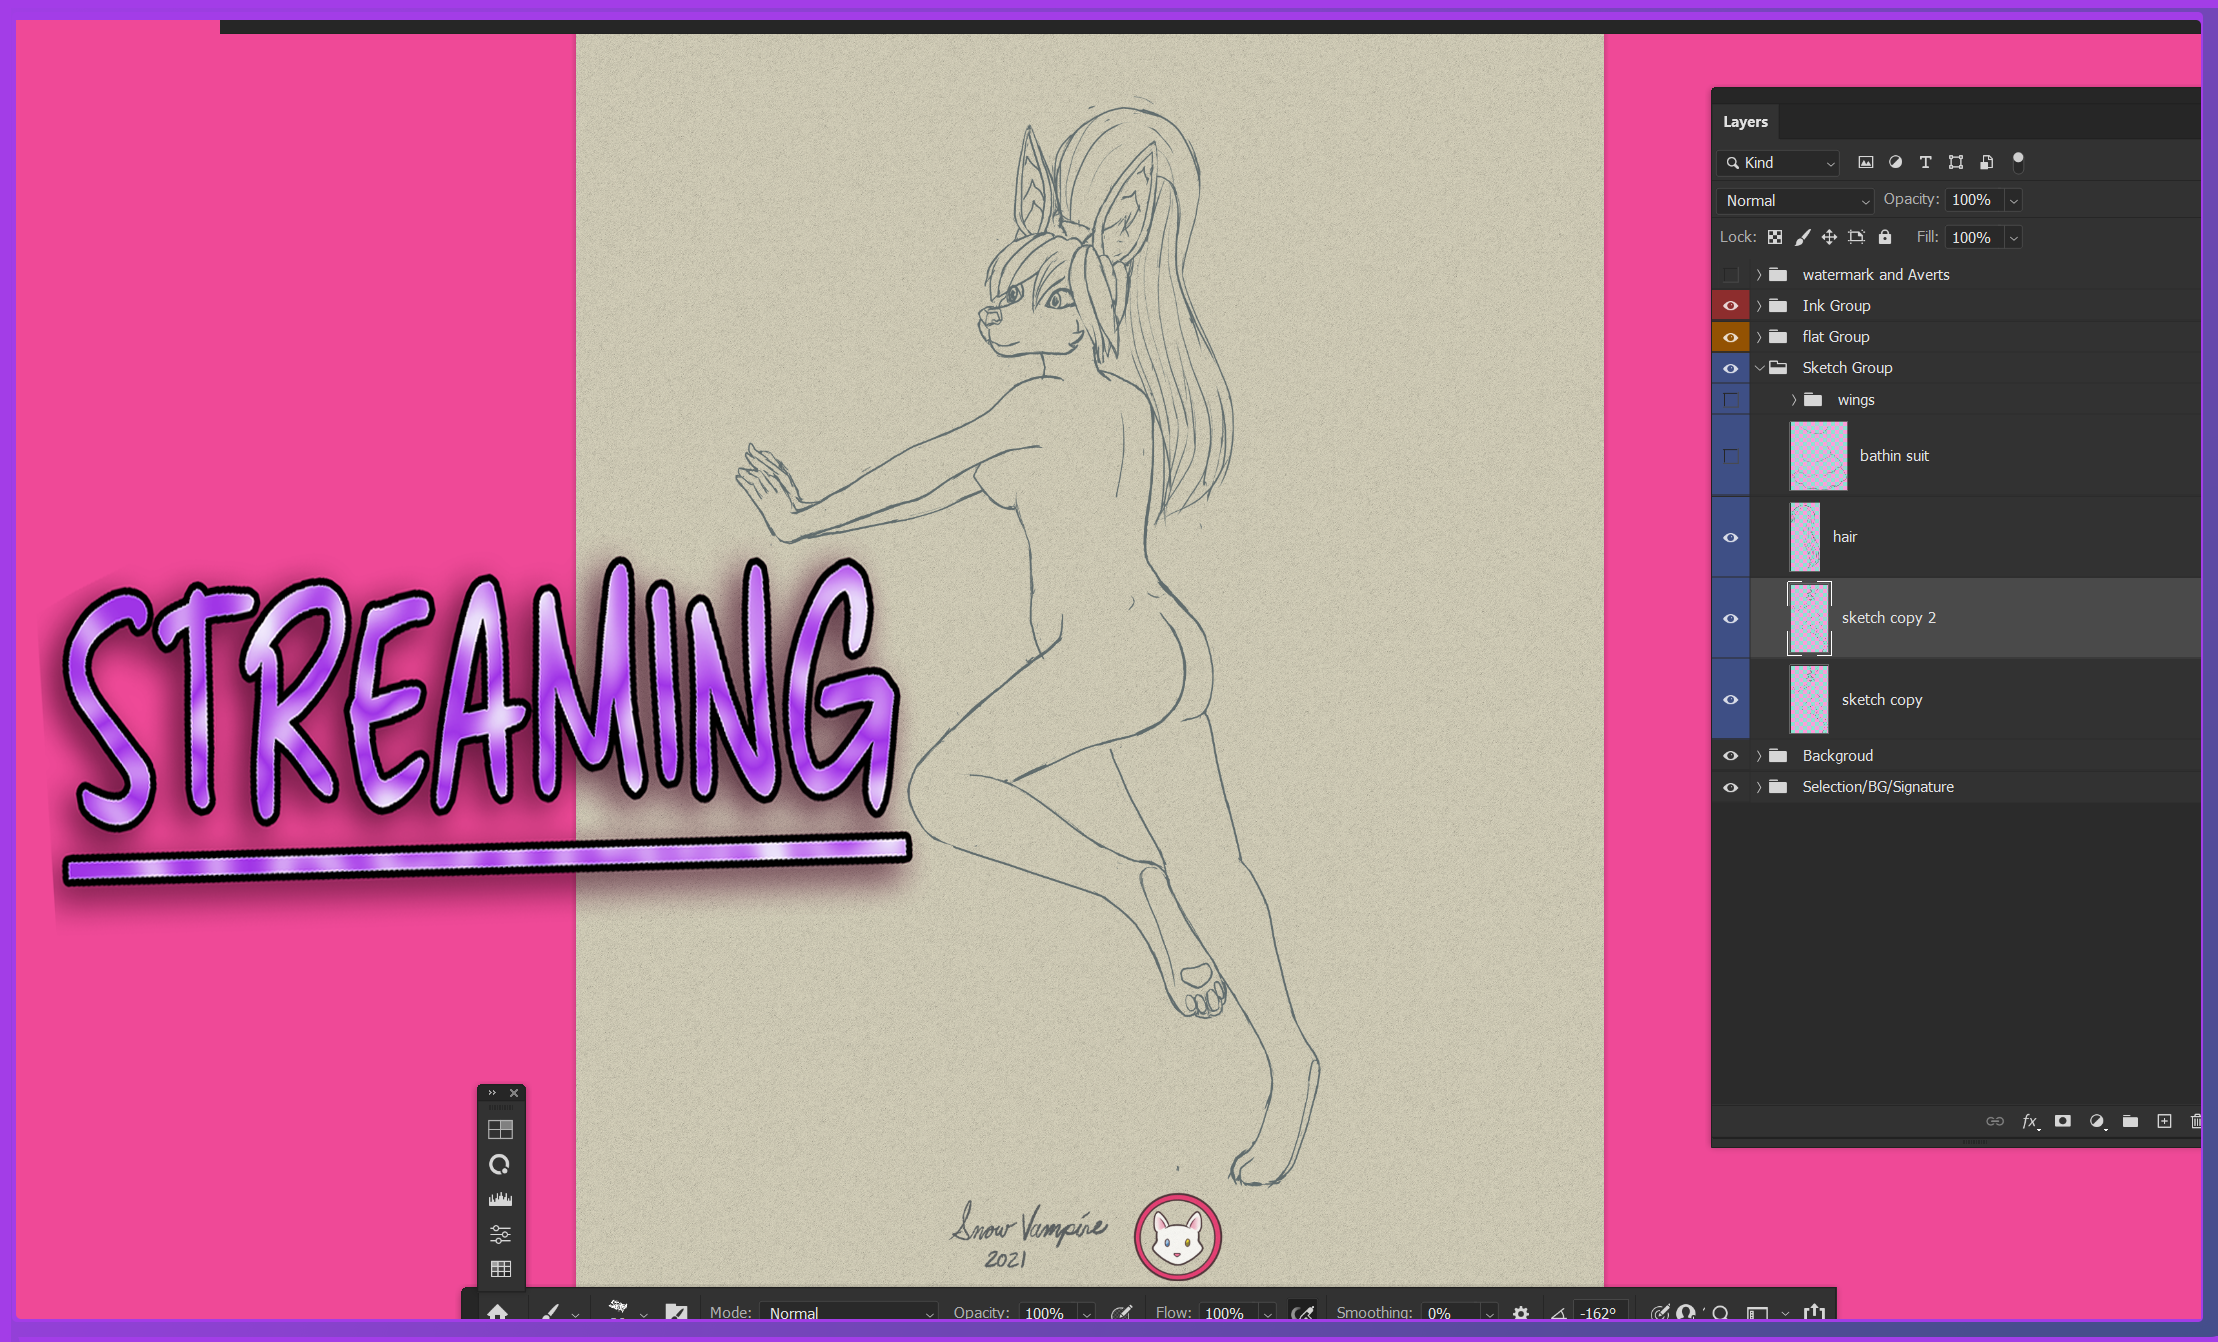This screenshot has height=1342, width=2218.
Task: Click the lock transparent pixels icon
Action: pos(1775,237)
